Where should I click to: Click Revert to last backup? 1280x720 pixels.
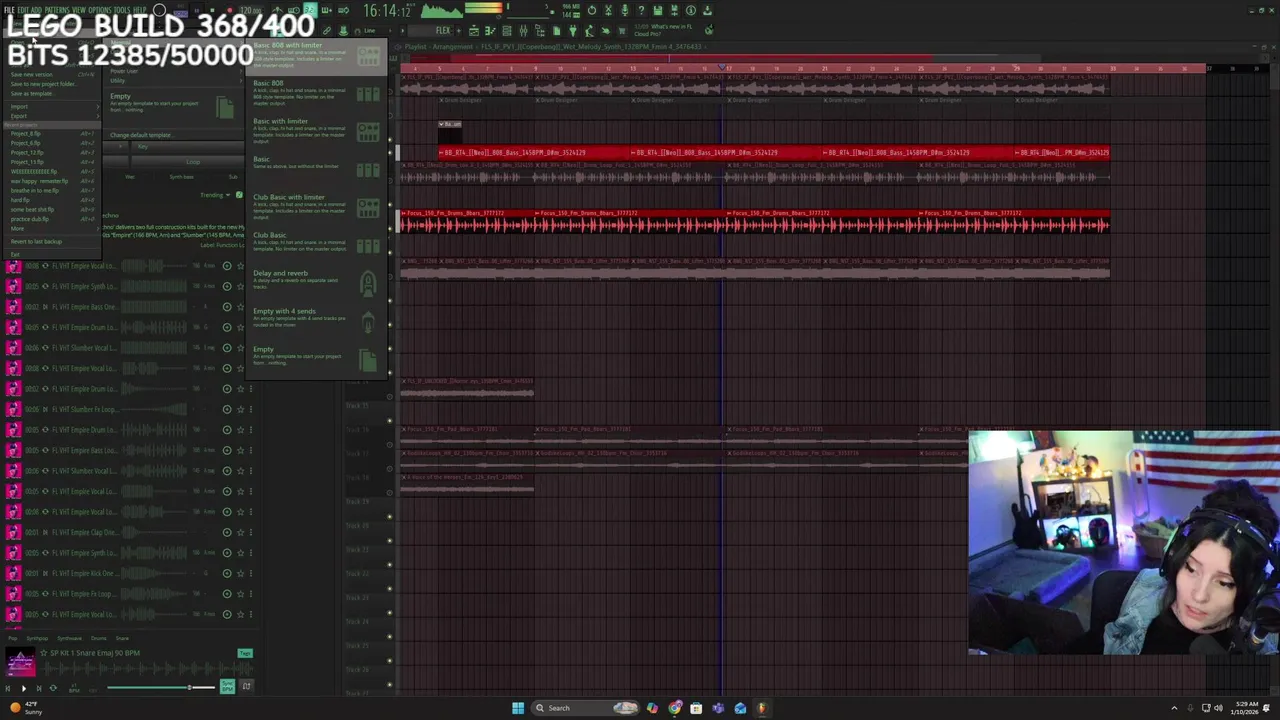(51, 241)
